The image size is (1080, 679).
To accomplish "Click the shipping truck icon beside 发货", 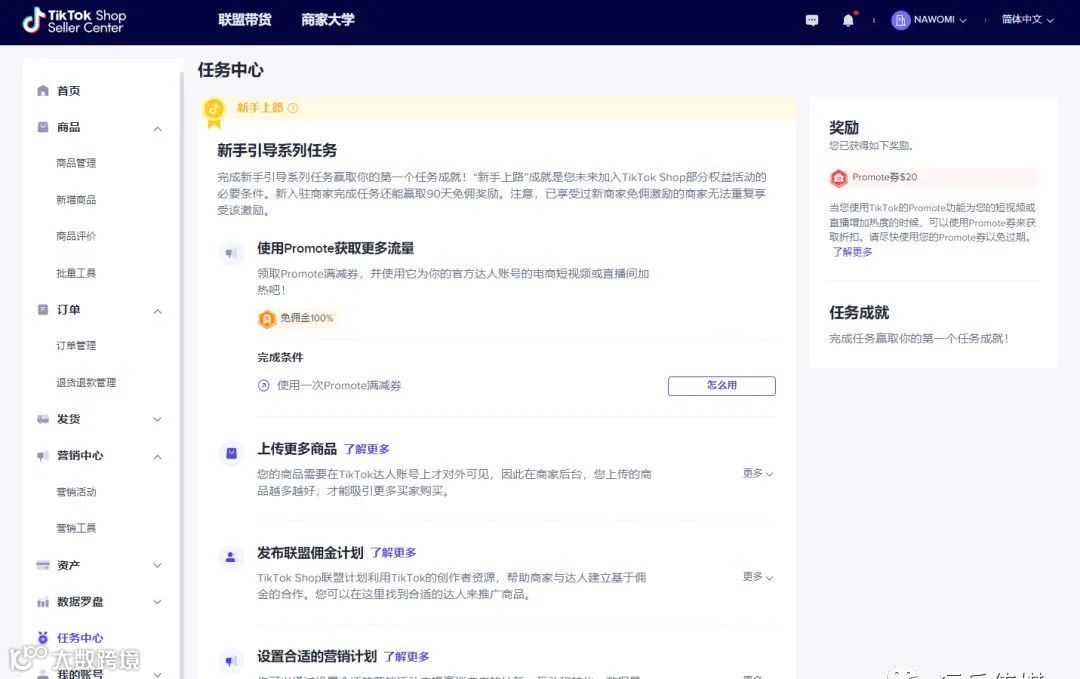I will [43, 419].
